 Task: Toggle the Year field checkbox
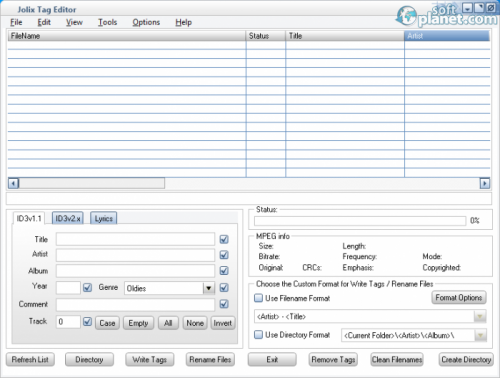(x=87, y=287)
